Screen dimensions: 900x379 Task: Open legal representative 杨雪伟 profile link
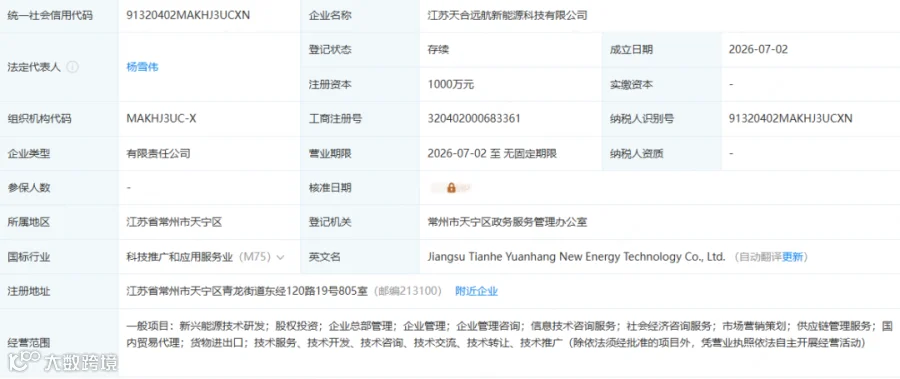click(x=142, y=67)
